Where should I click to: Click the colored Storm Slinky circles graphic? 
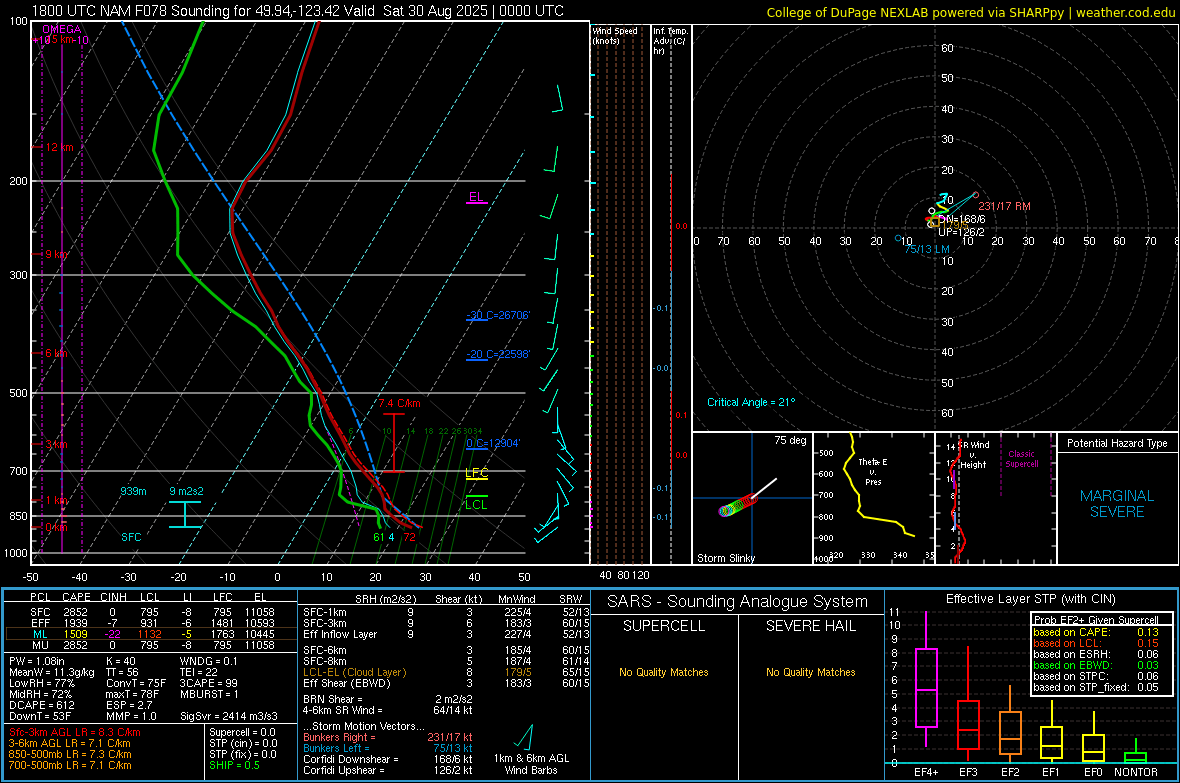738,505
